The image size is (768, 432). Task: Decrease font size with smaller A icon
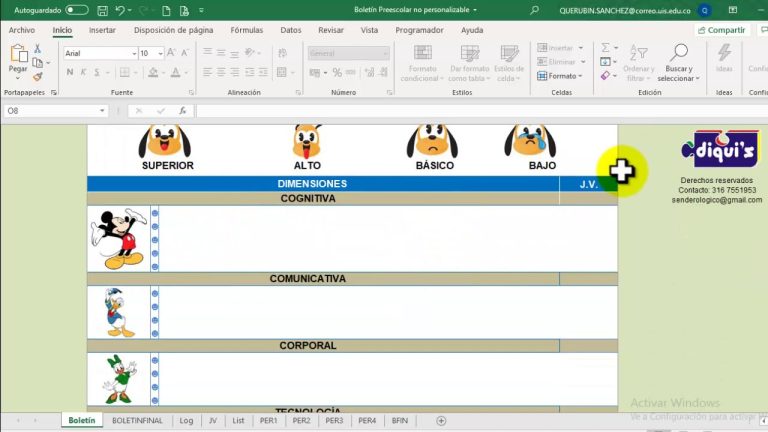tap(185, 53)
